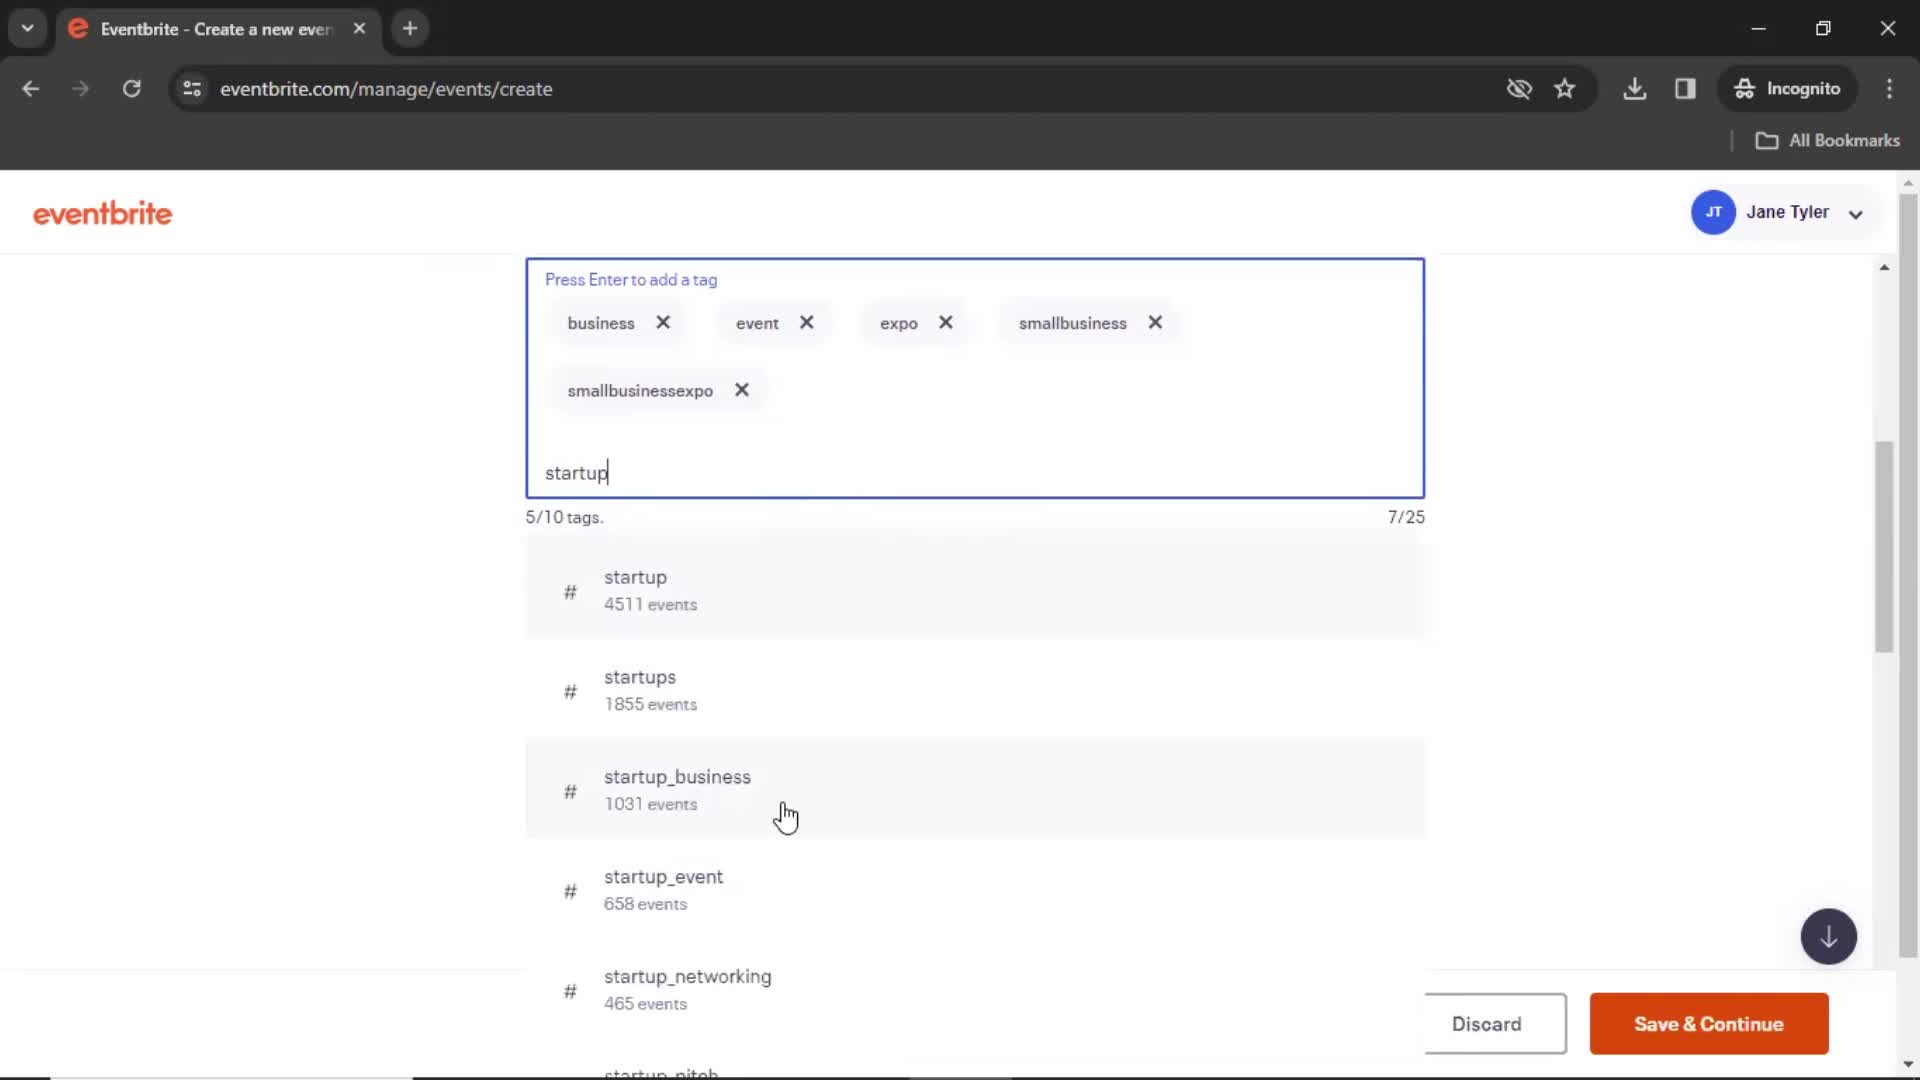Select the startup tag suggestion

[x=975, y=590]
